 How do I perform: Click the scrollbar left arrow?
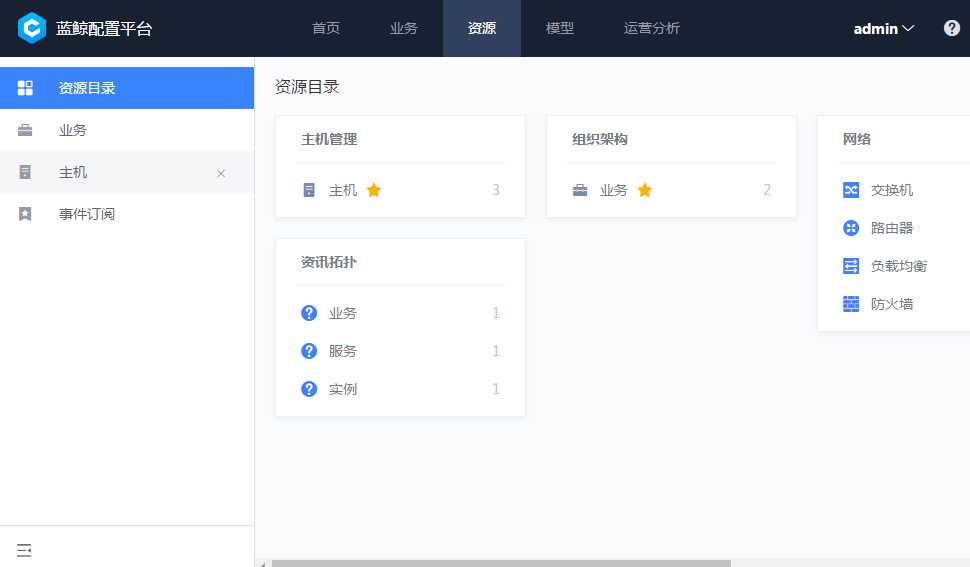point(263,564)
